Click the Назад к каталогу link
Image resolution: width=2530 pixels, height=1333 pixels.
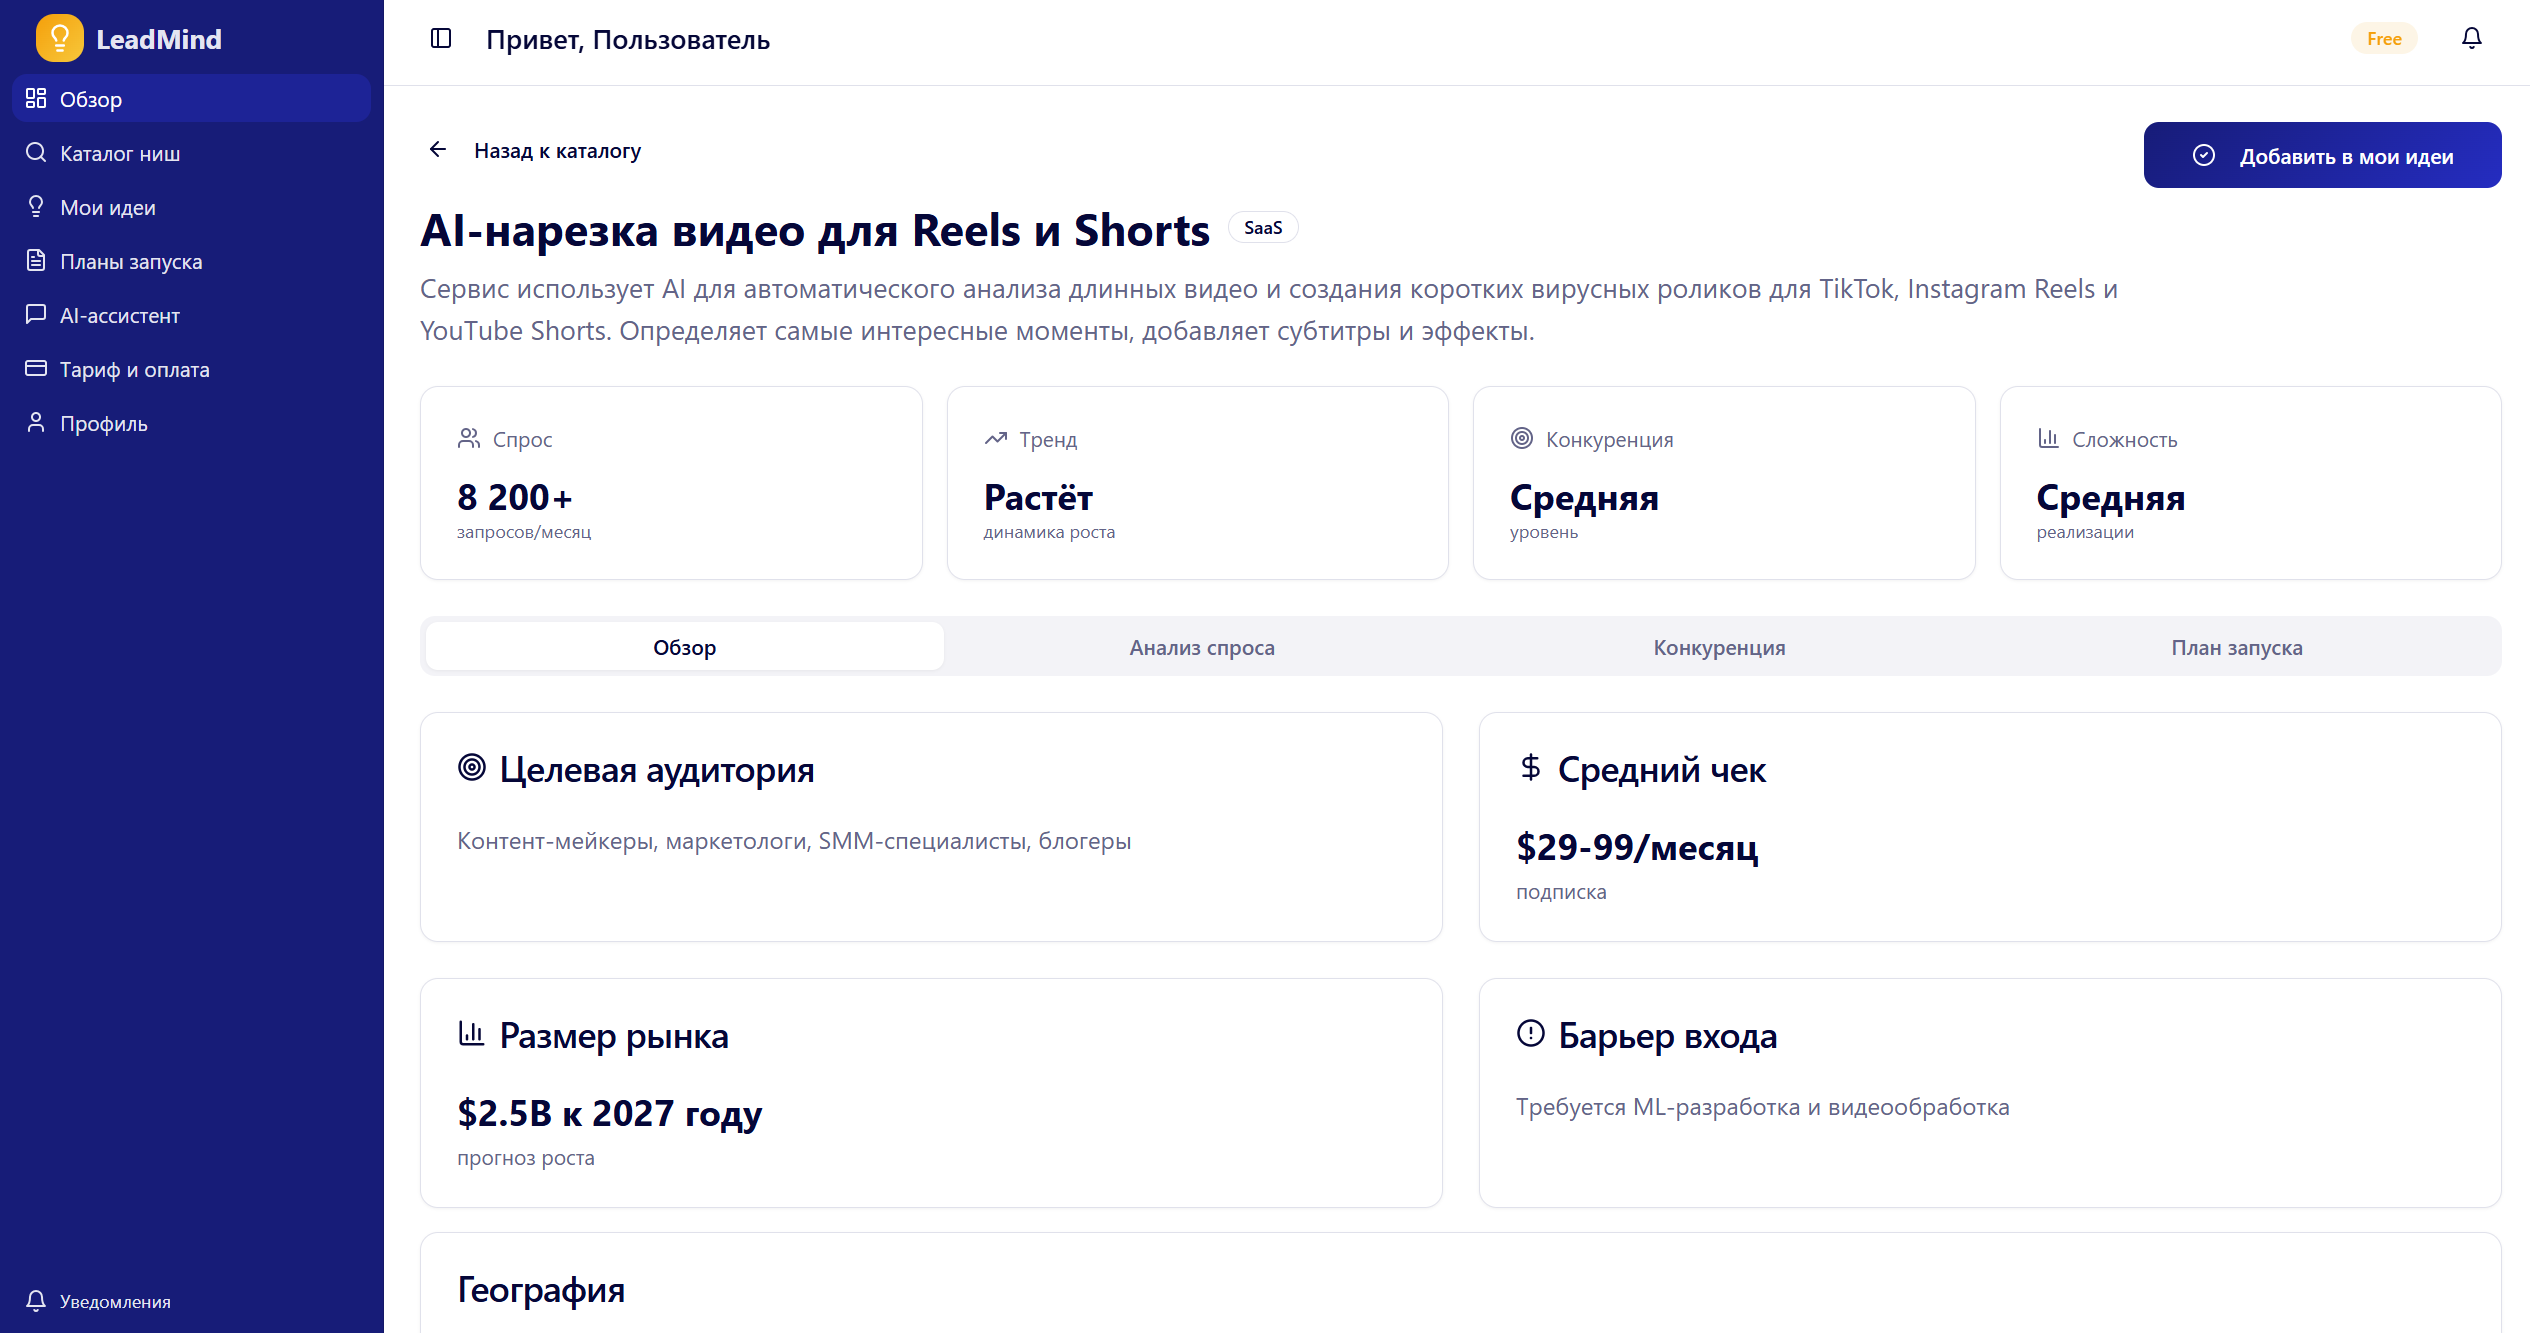[558, 150]
